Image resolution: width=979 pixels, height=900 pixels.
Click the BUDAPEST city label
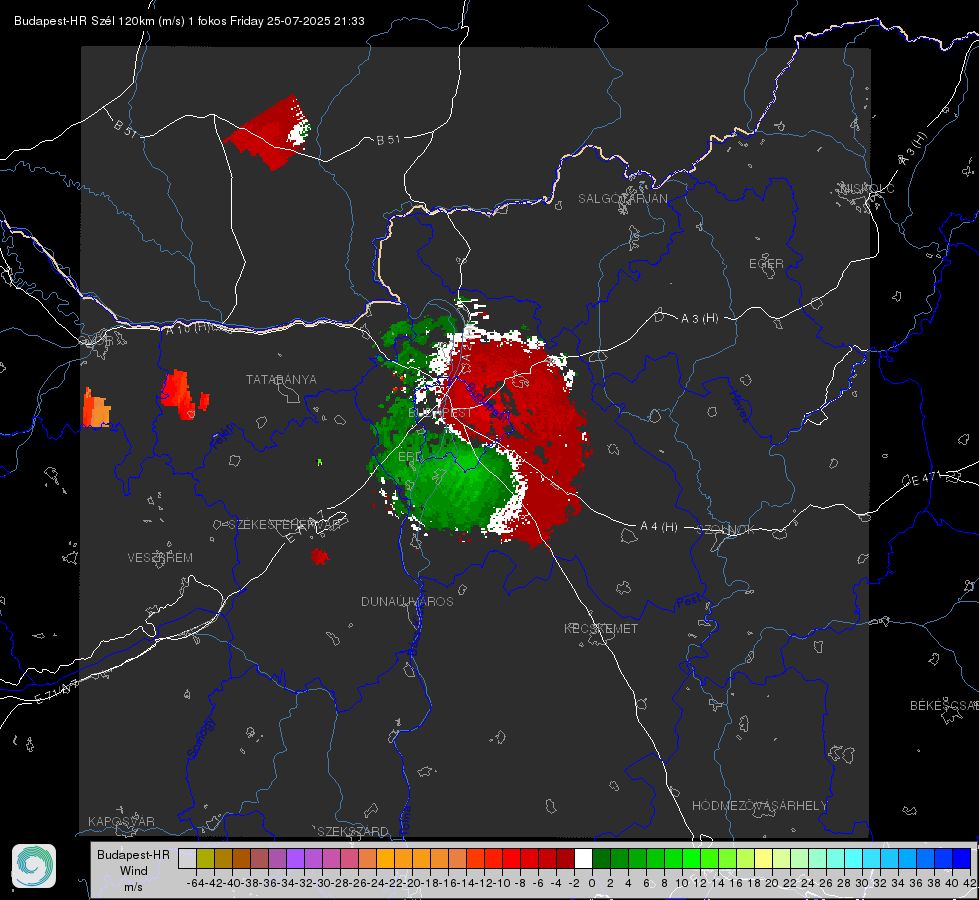(440, 413)
